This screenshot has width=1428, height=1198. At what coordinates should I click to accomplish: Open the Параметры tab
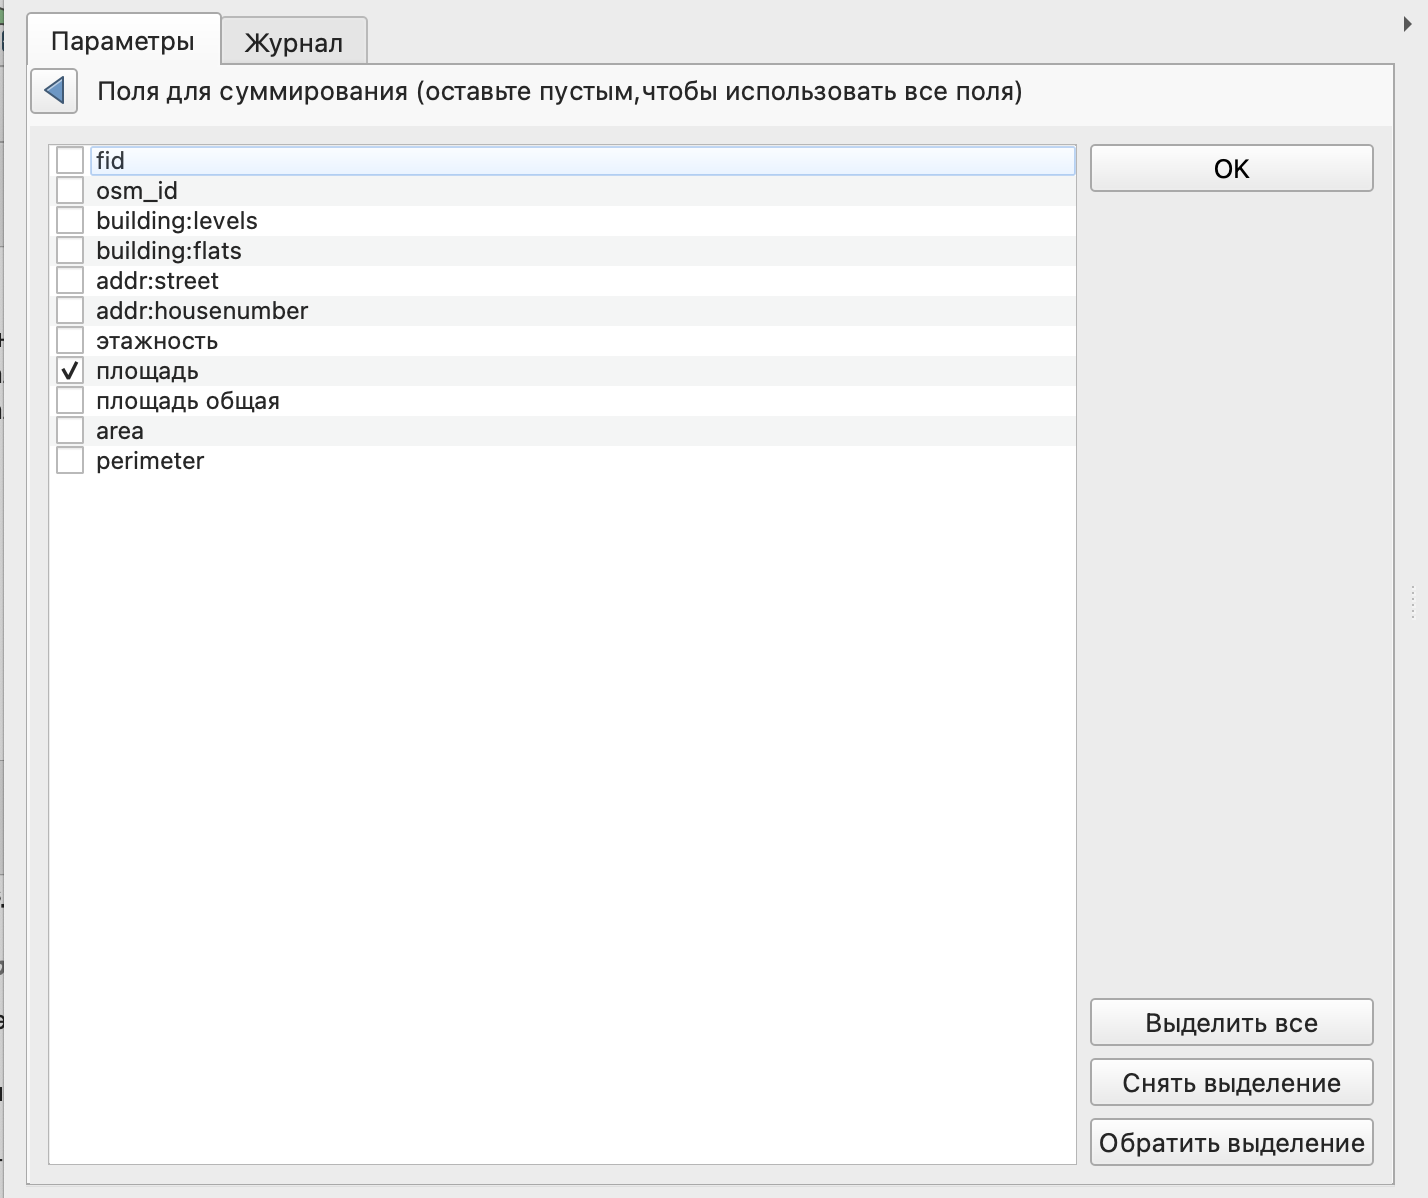[123, 41]
